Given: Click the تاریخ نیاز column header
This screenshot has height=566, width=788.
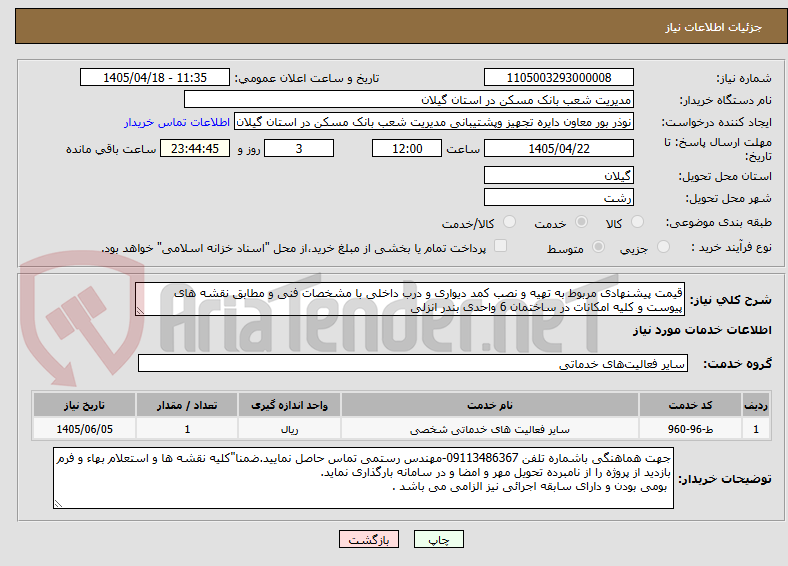Looking at the screenshot, I should [x=84, y=405].
